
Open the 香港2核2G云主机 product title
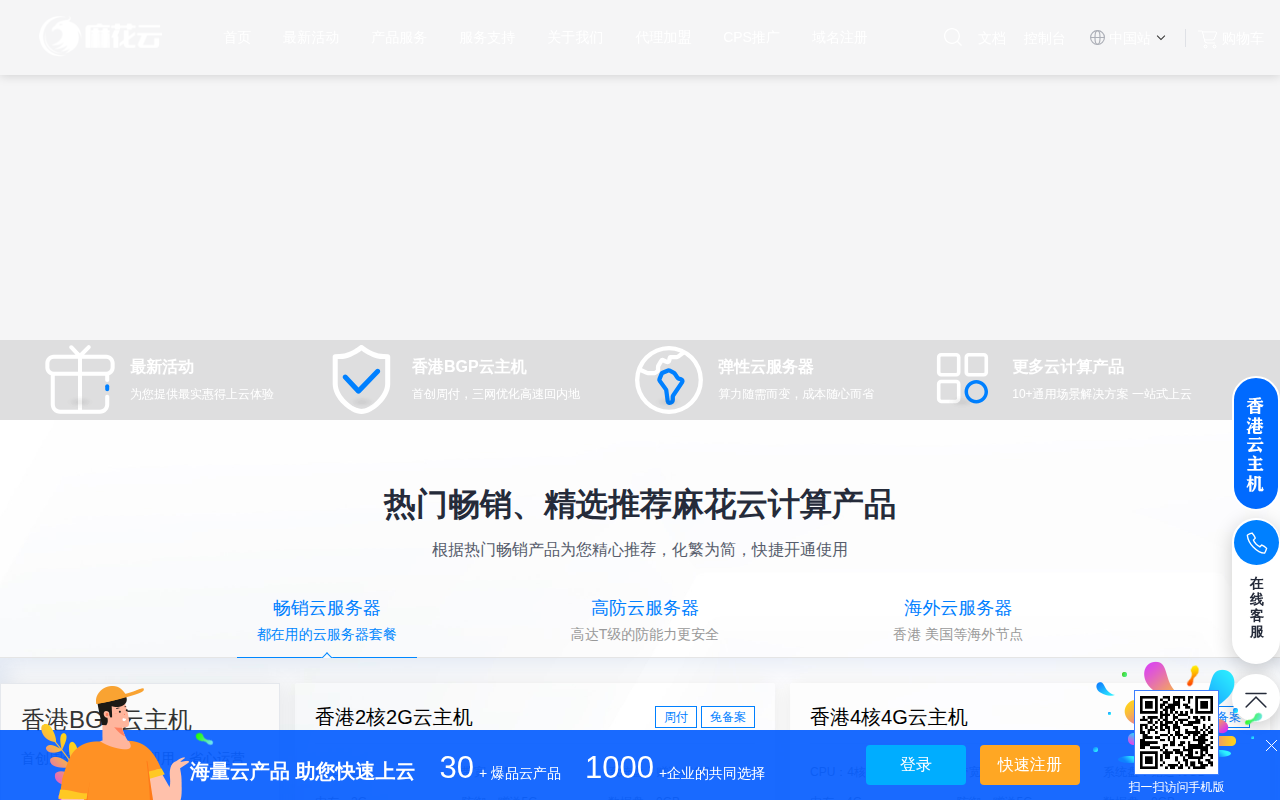[x=394, y=717]
